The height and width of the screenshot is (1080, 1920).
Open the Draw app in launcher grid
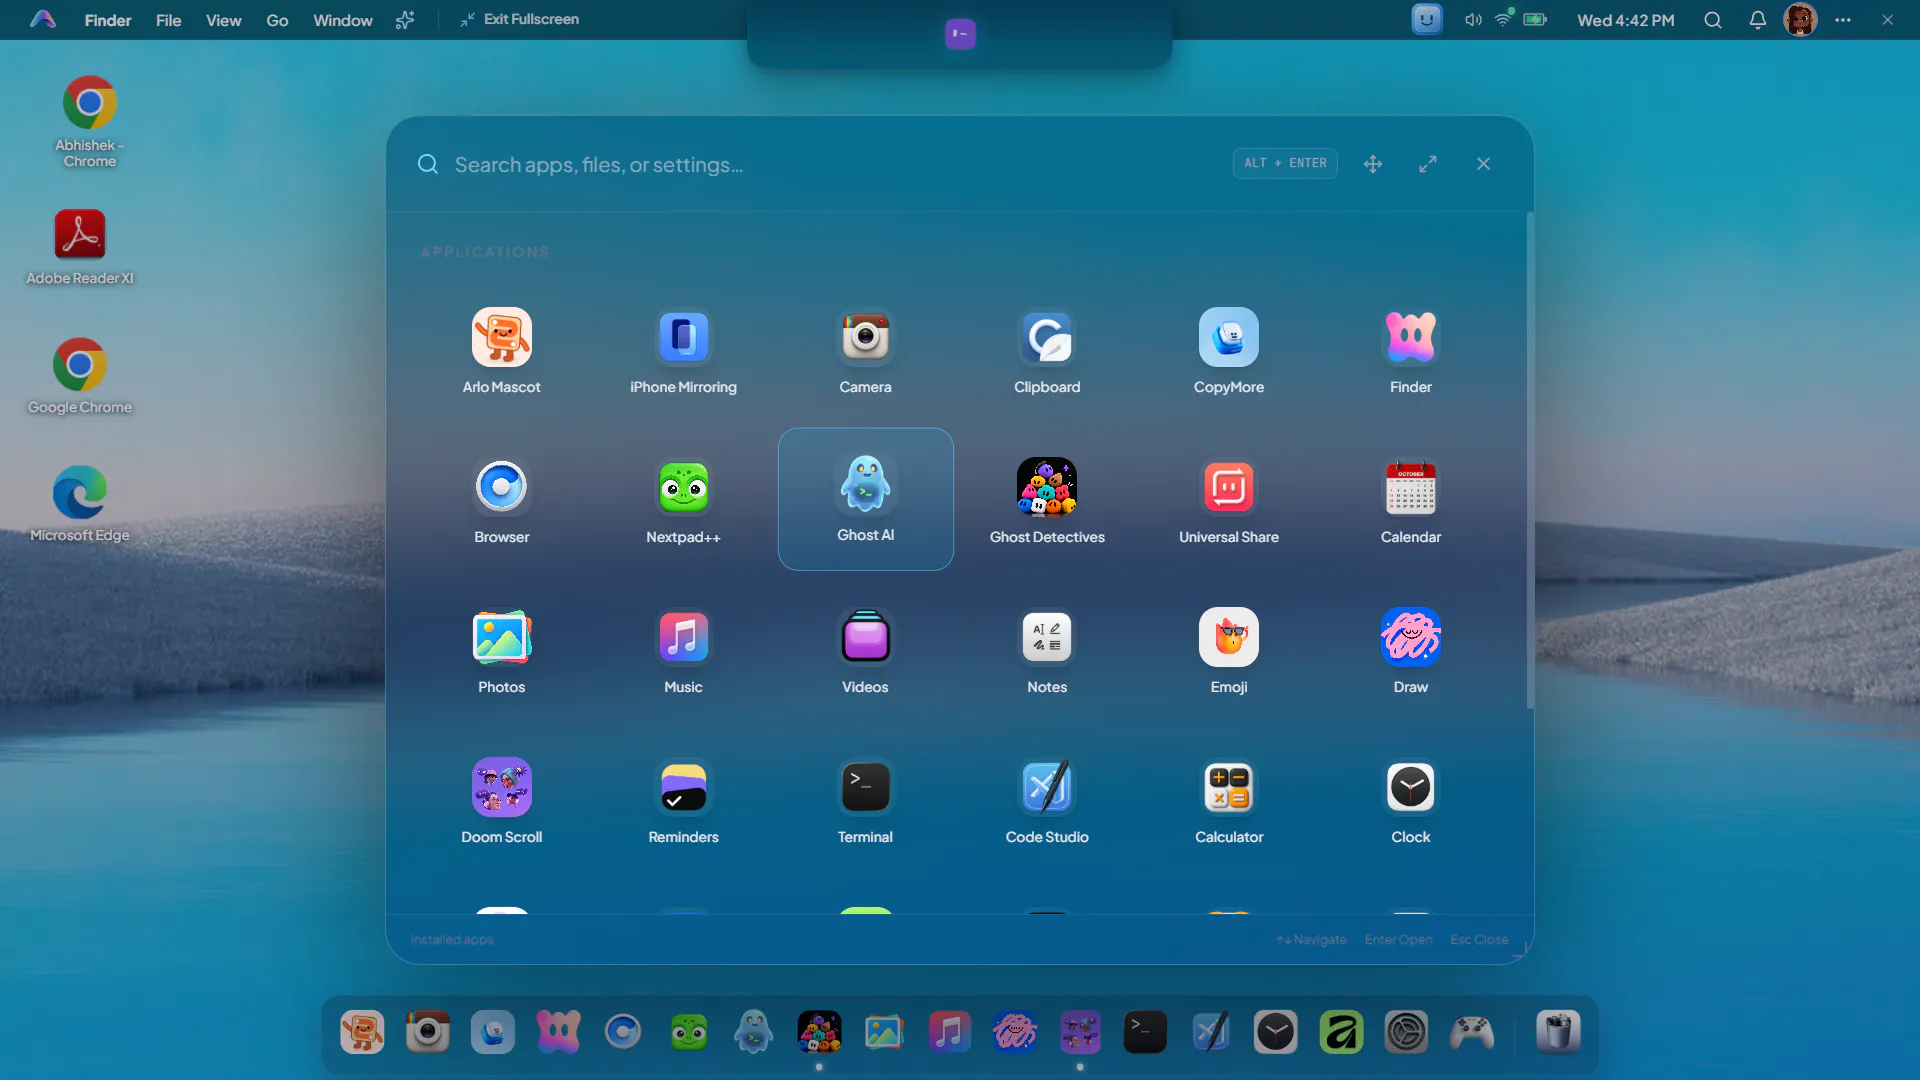click(1411, 650)
